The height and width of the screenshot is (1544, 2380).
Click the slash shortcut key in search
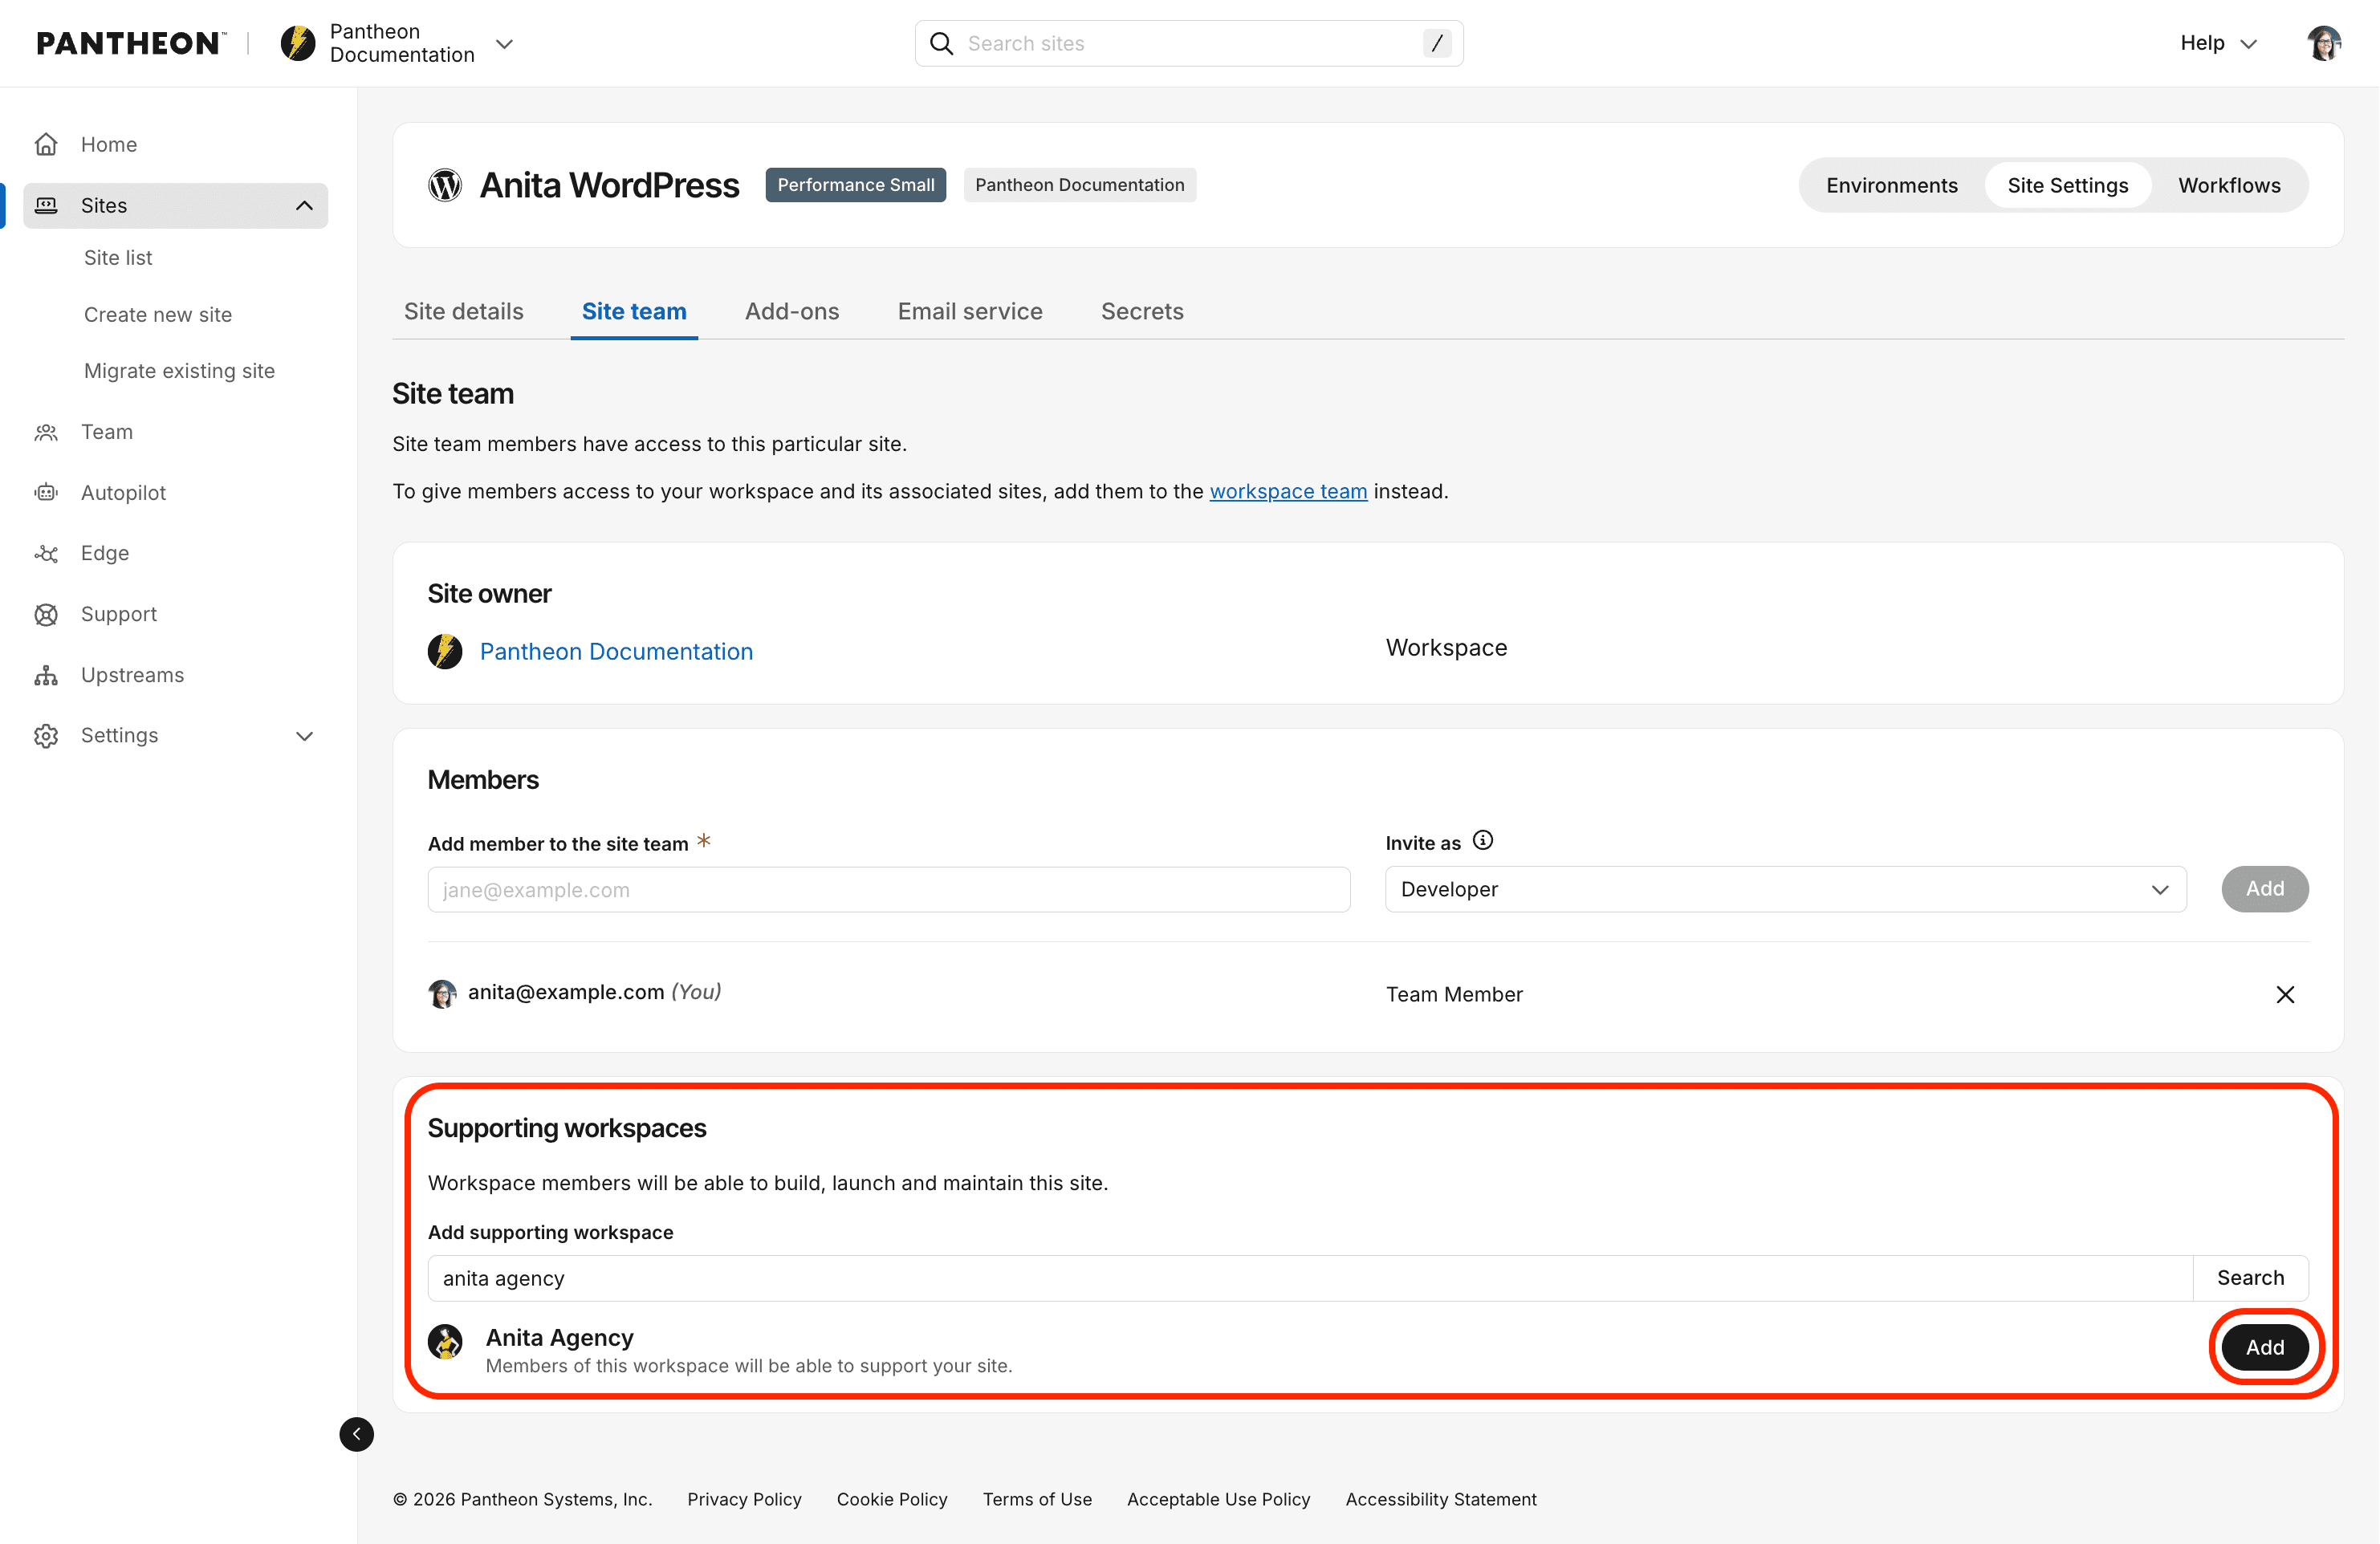[x=1437, y=43]
